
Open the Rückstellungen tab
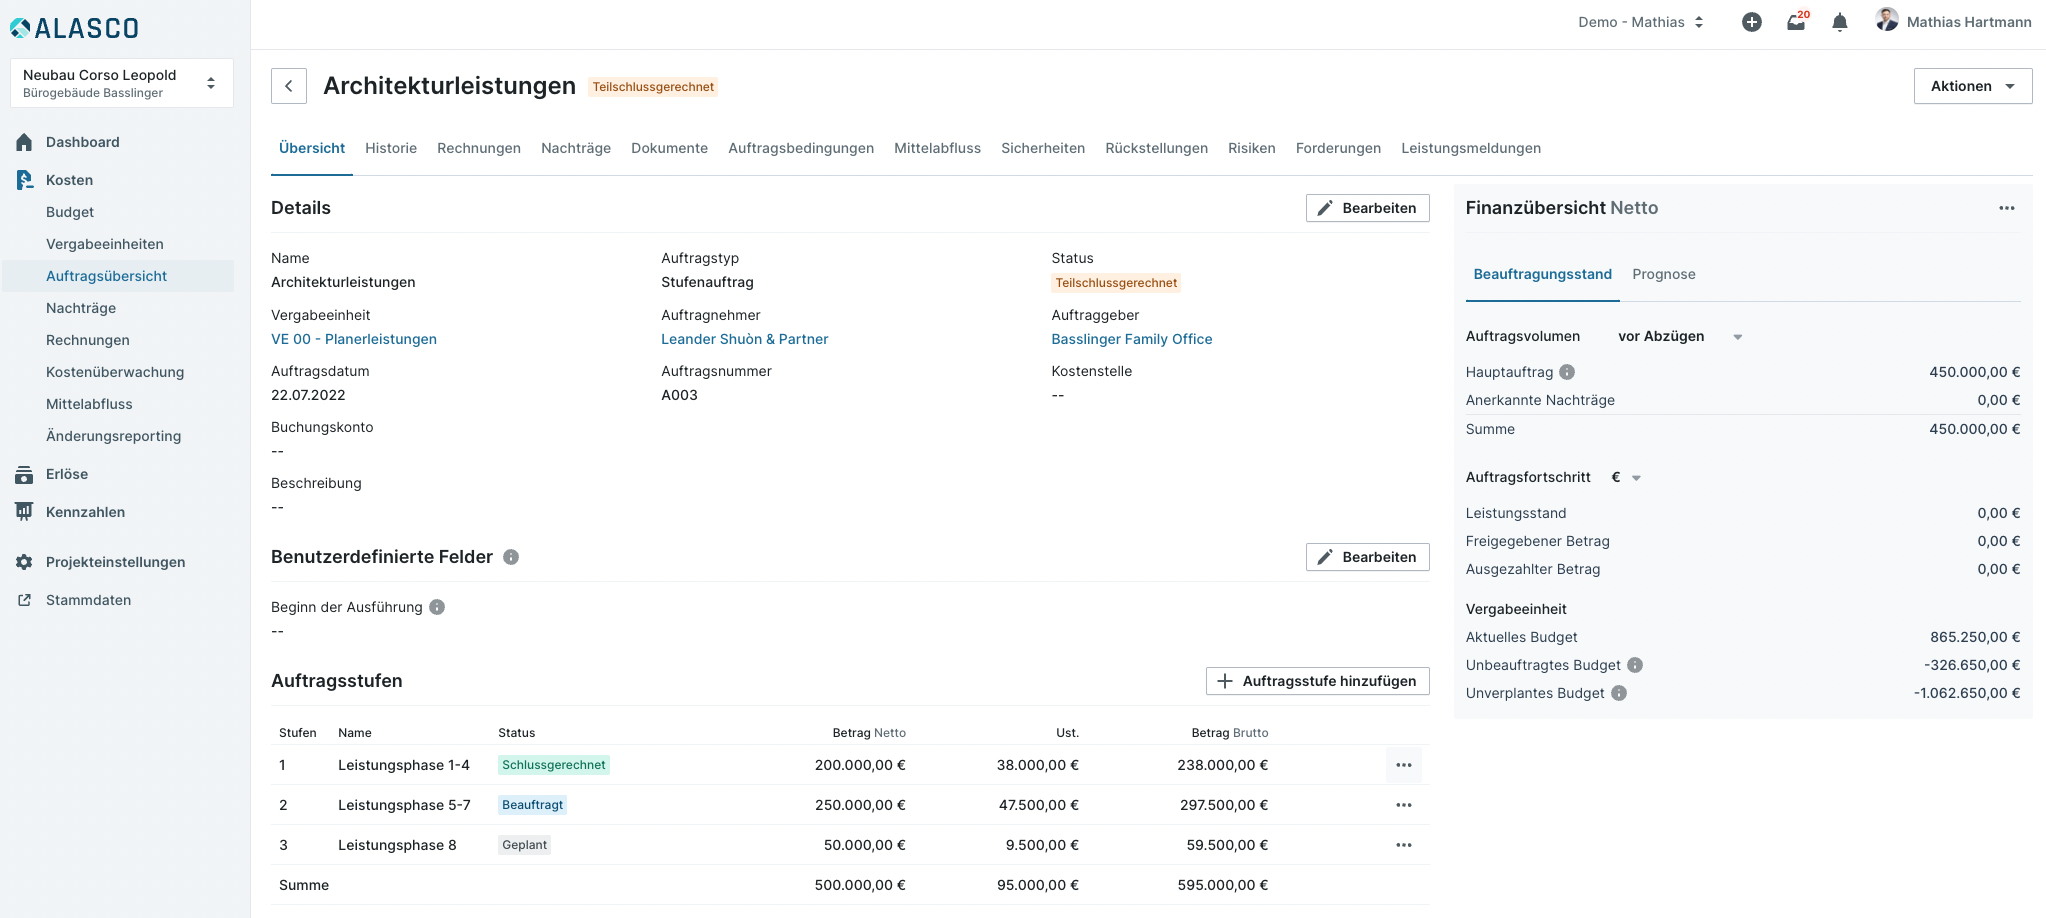coord(1156,148)
